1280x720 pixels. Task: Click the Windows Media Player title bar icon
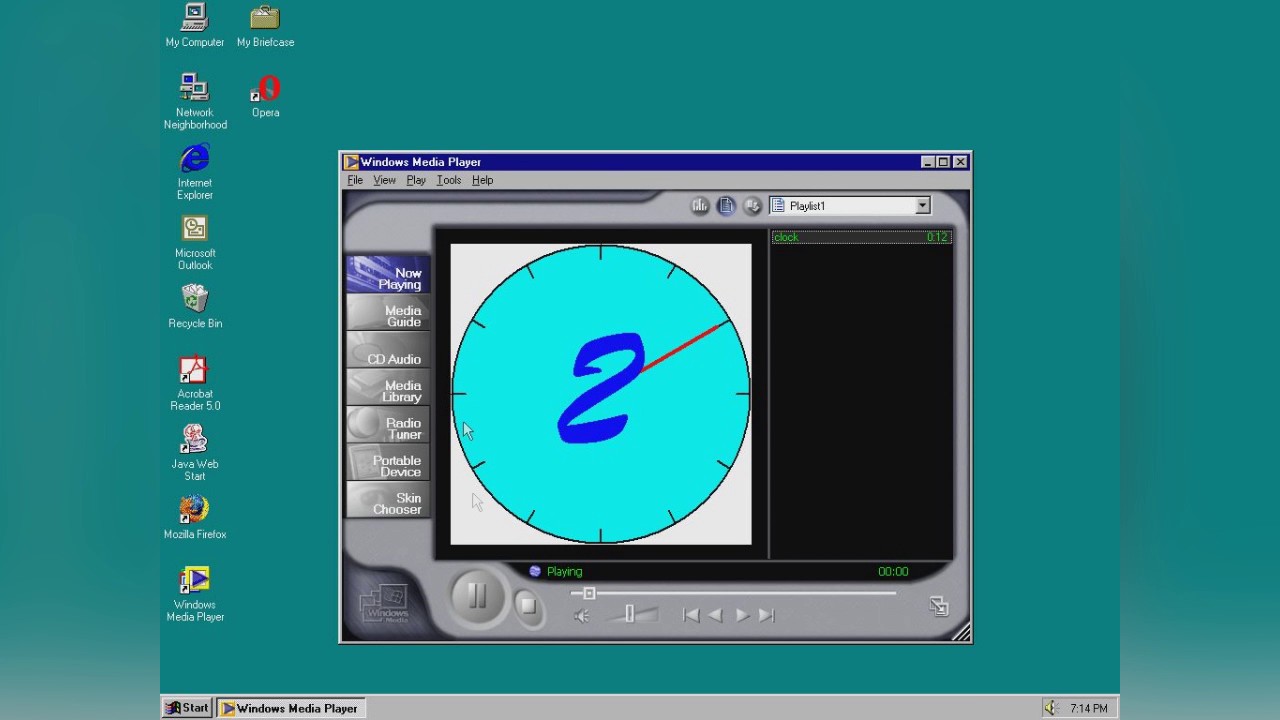click(x=351, y=162)
